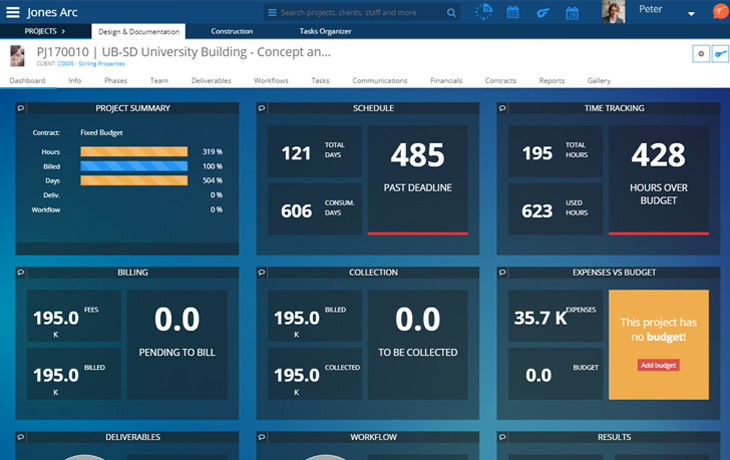The width and height of the screenshot is (730, 460).
Task: Click the Days 504% progress bar
Action: click(134, 181)
